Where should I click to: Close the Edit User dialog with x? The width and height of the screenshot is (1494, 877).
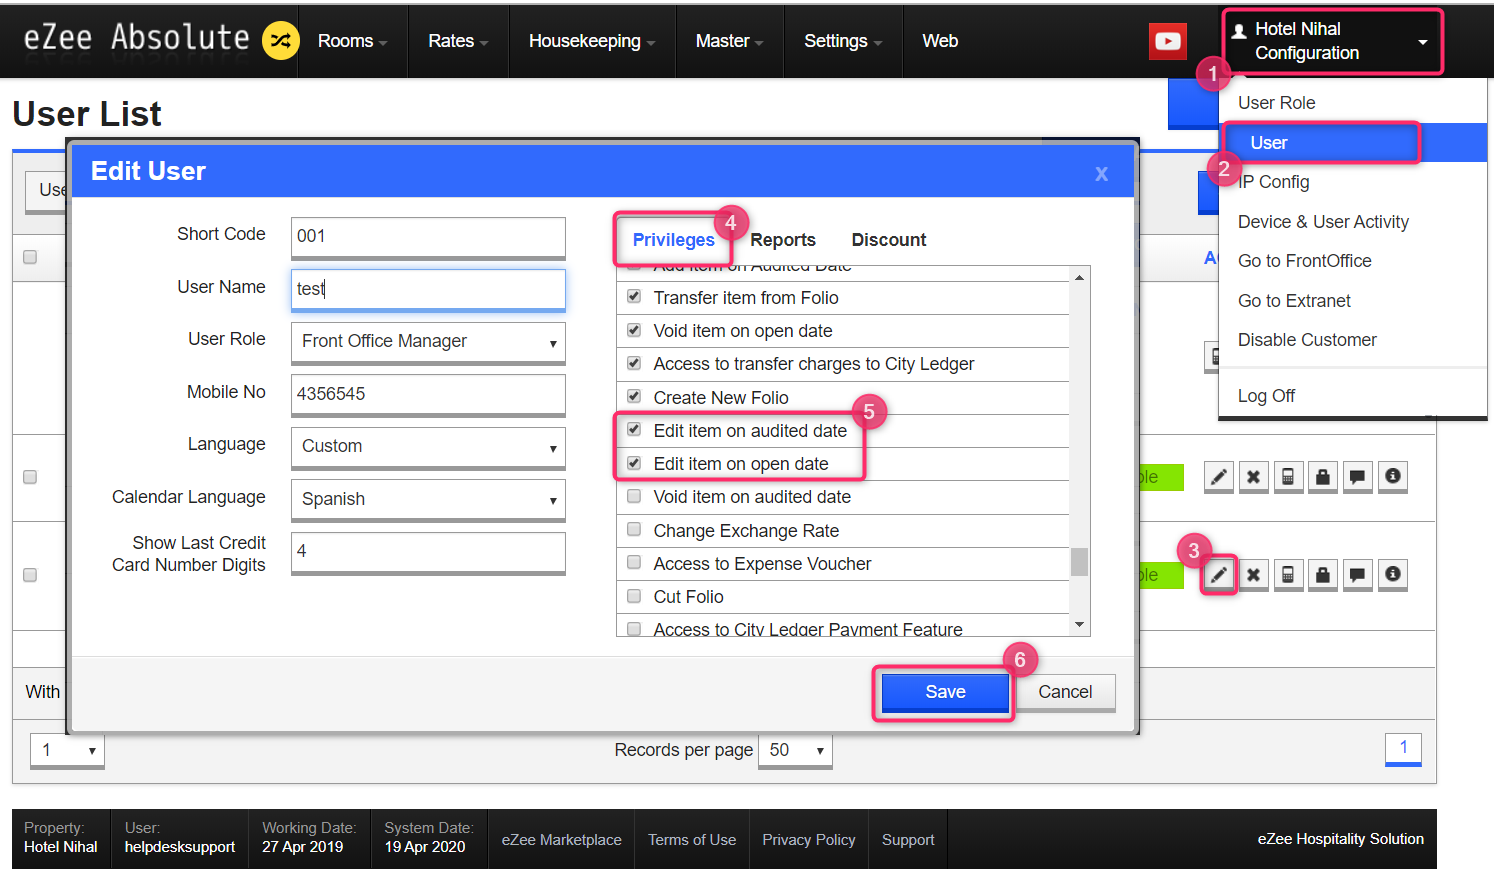click(x=1101, y=173)
